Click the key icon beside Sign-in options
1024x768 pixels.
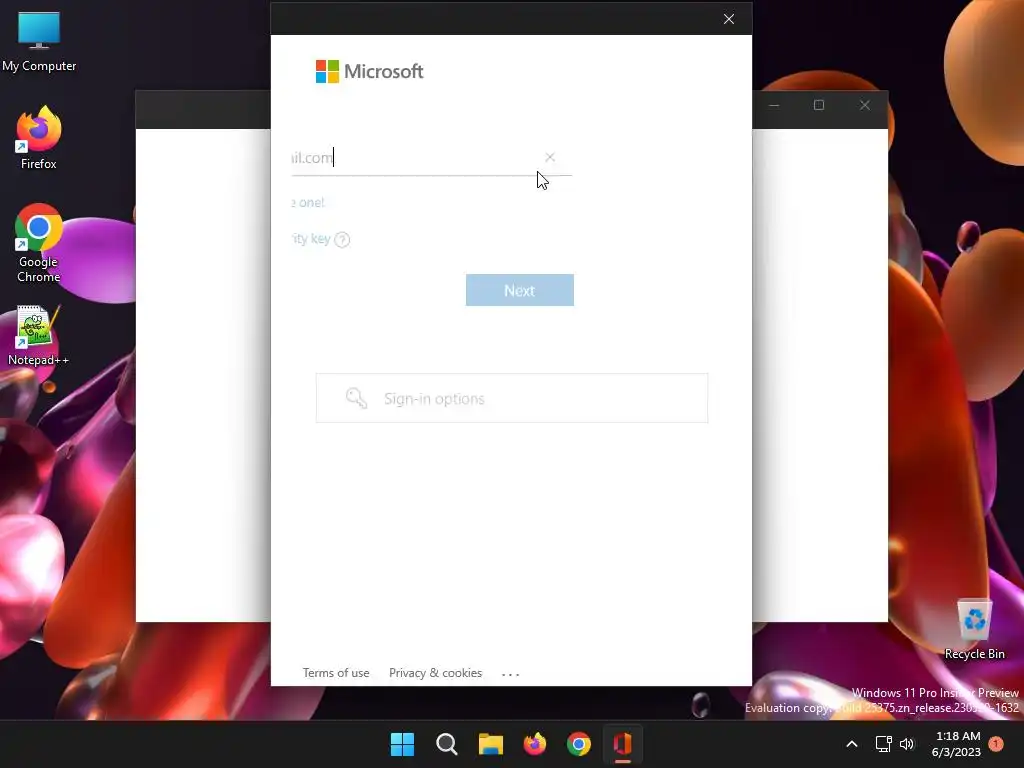click(357, 398)
